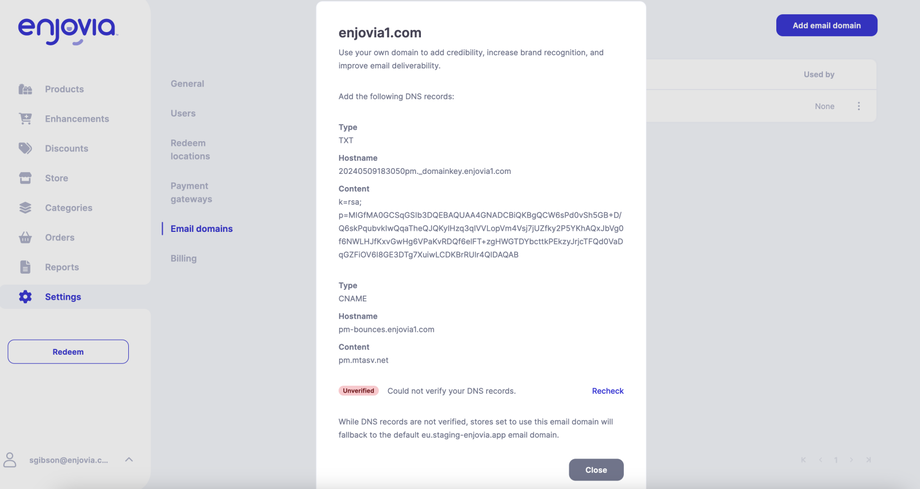Open the three-dot row actions menu

[858, 106]
